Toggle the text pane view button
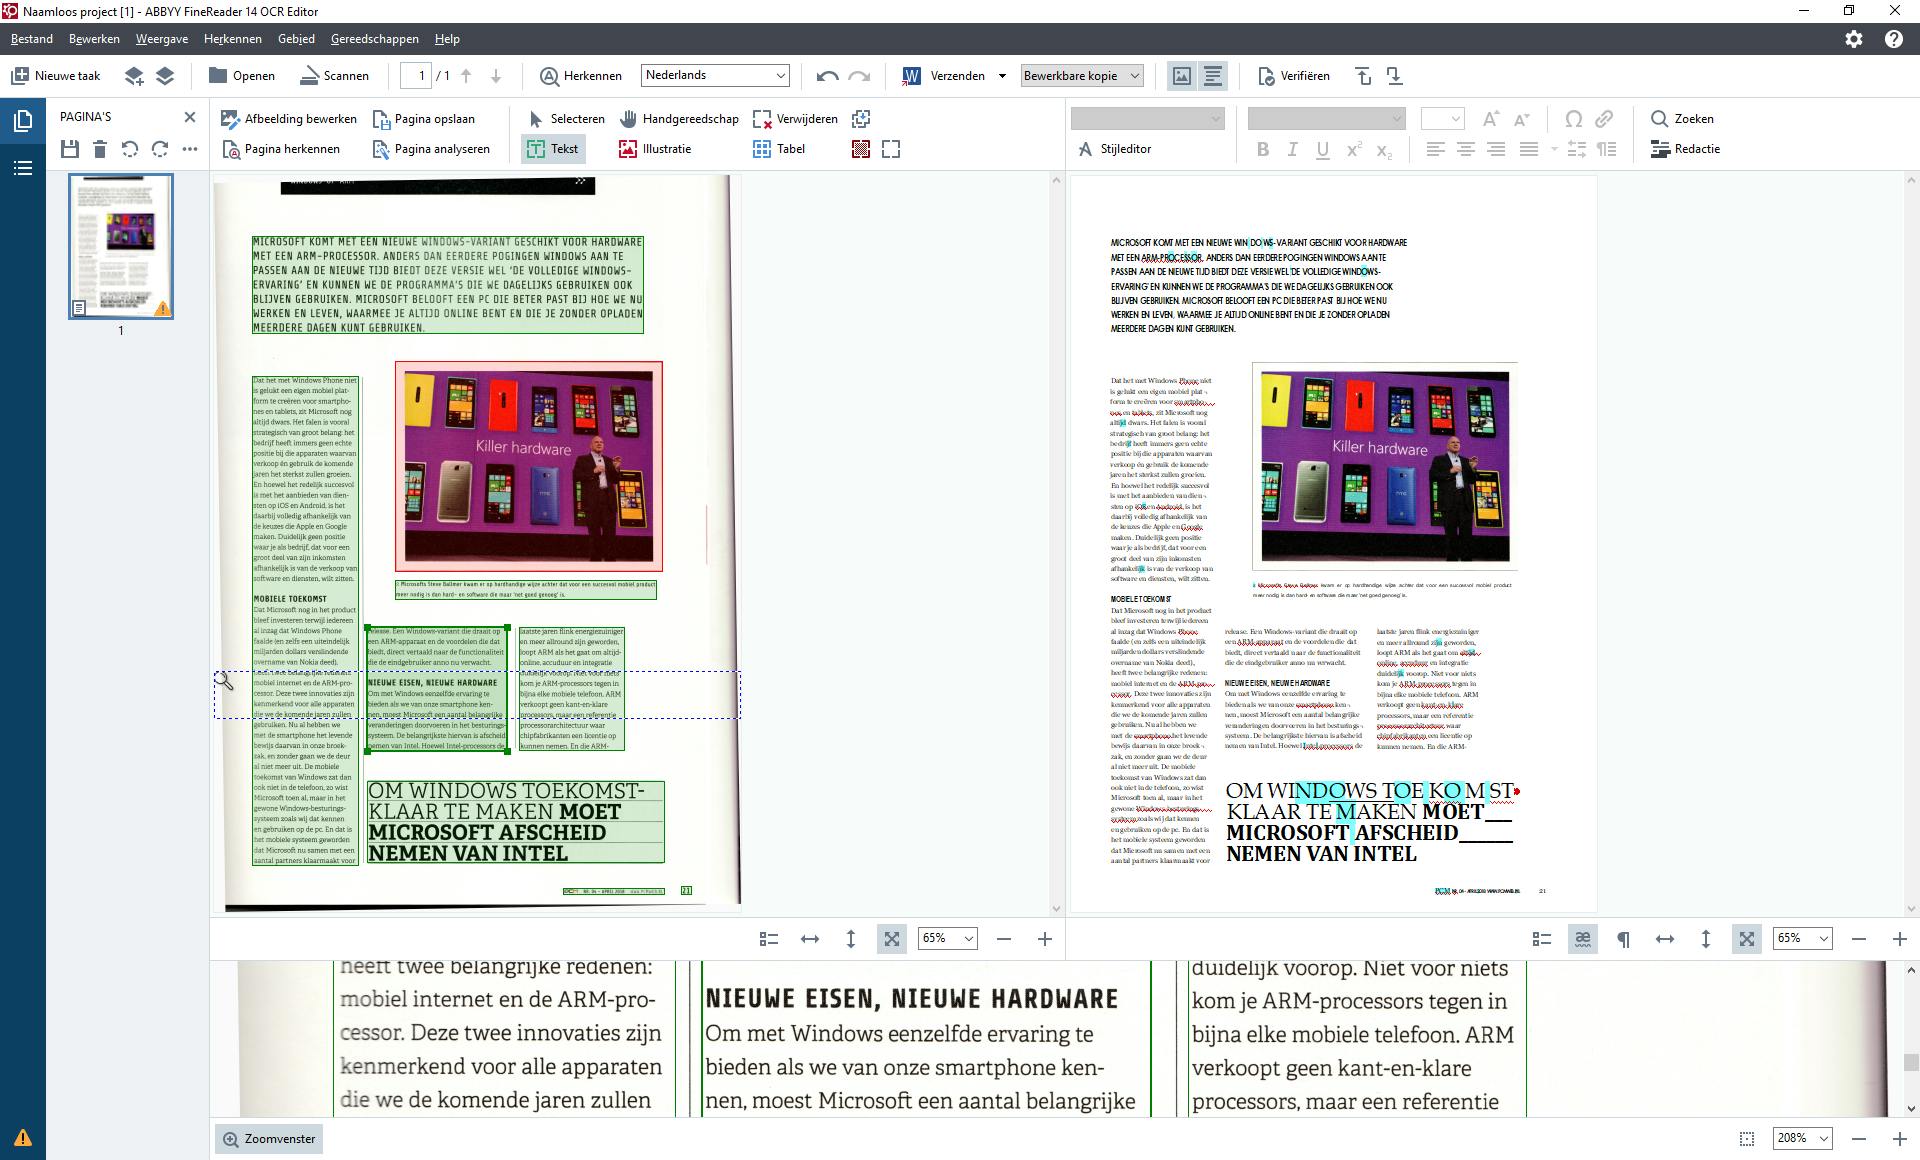The image size is (1920, 1160). point(1212,76)
